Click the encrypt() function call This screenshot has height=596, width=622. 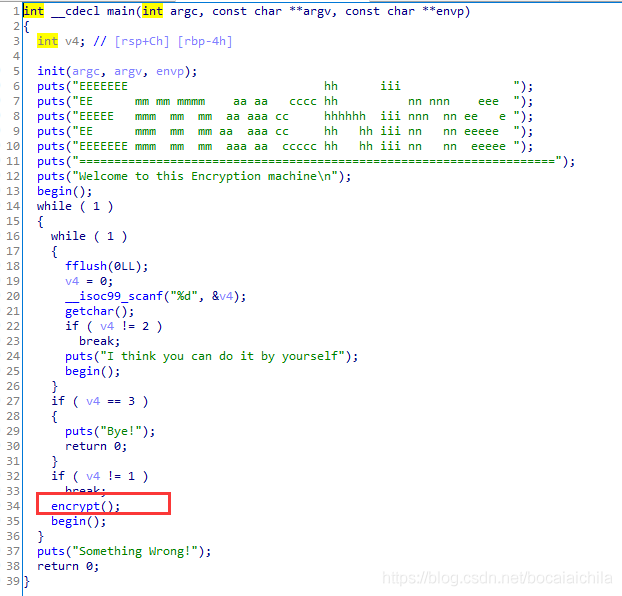(85, 506)
